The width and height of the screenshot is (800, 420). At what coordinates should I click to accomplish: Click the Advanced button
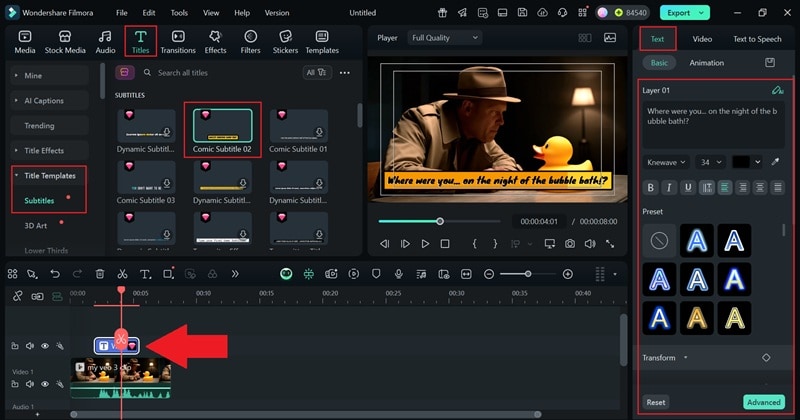[x=764, y=402]
